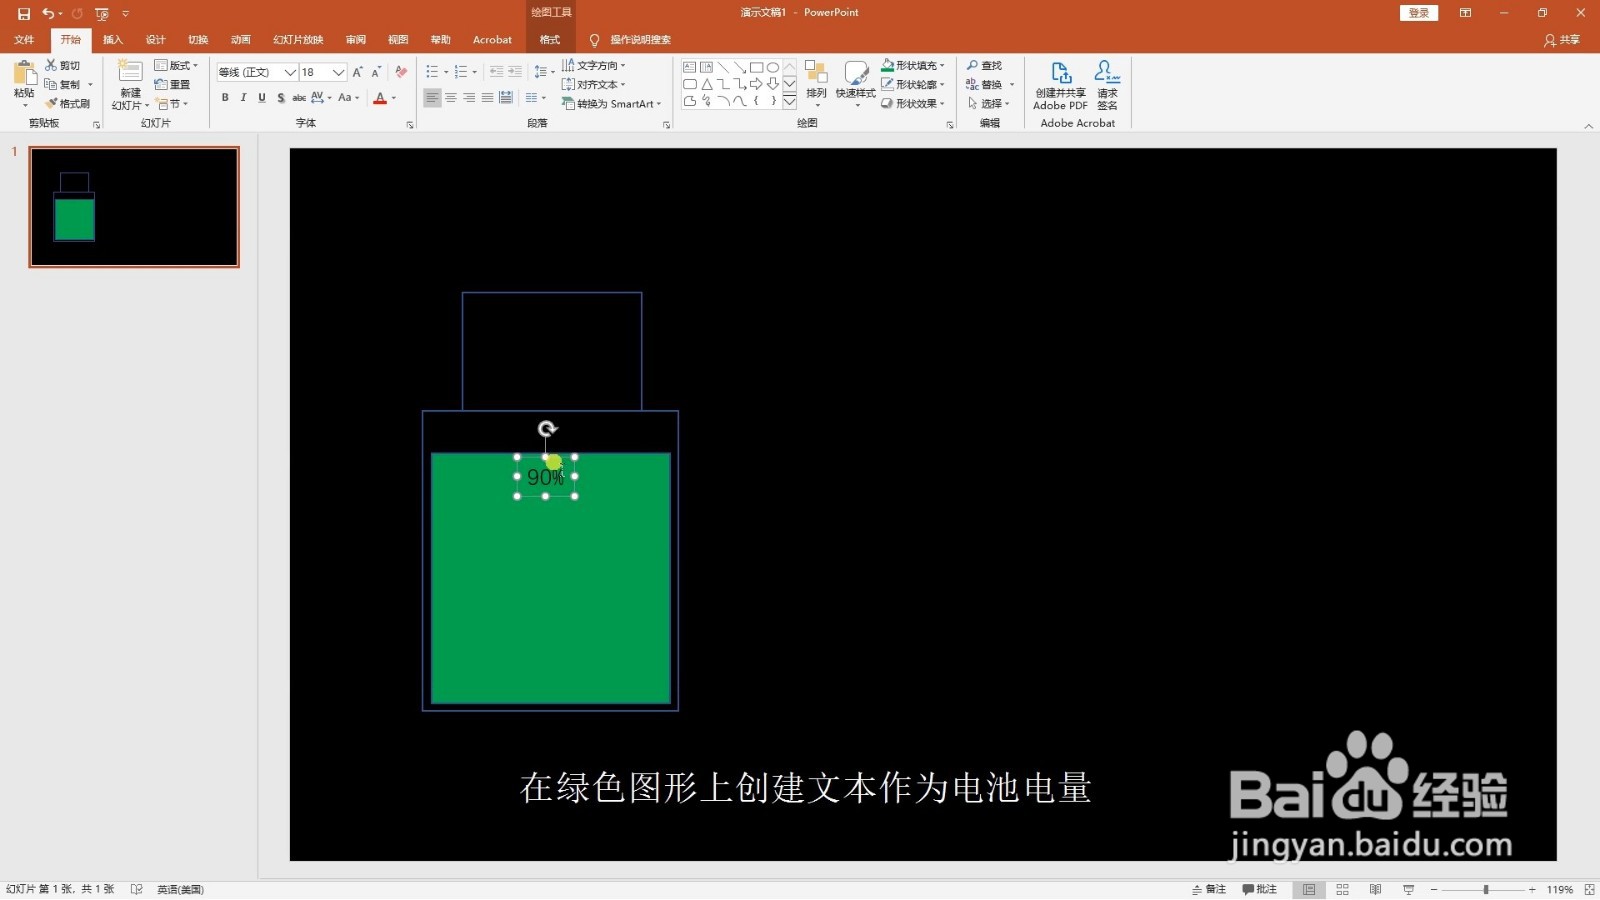
Task: Switch to the Insert (插入) tab
Action: (112, 40)
